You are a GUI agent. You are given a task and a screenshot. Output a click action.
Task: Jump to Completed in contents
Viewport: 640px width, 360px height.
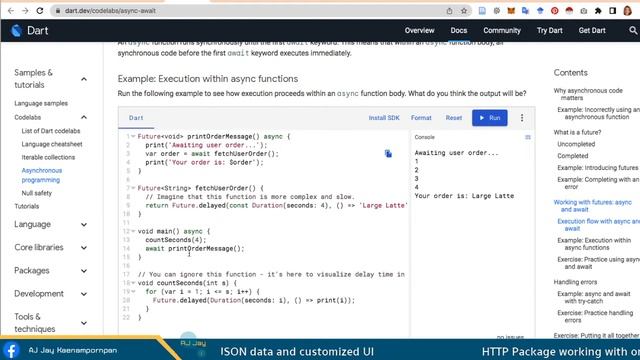click(573, 156)
